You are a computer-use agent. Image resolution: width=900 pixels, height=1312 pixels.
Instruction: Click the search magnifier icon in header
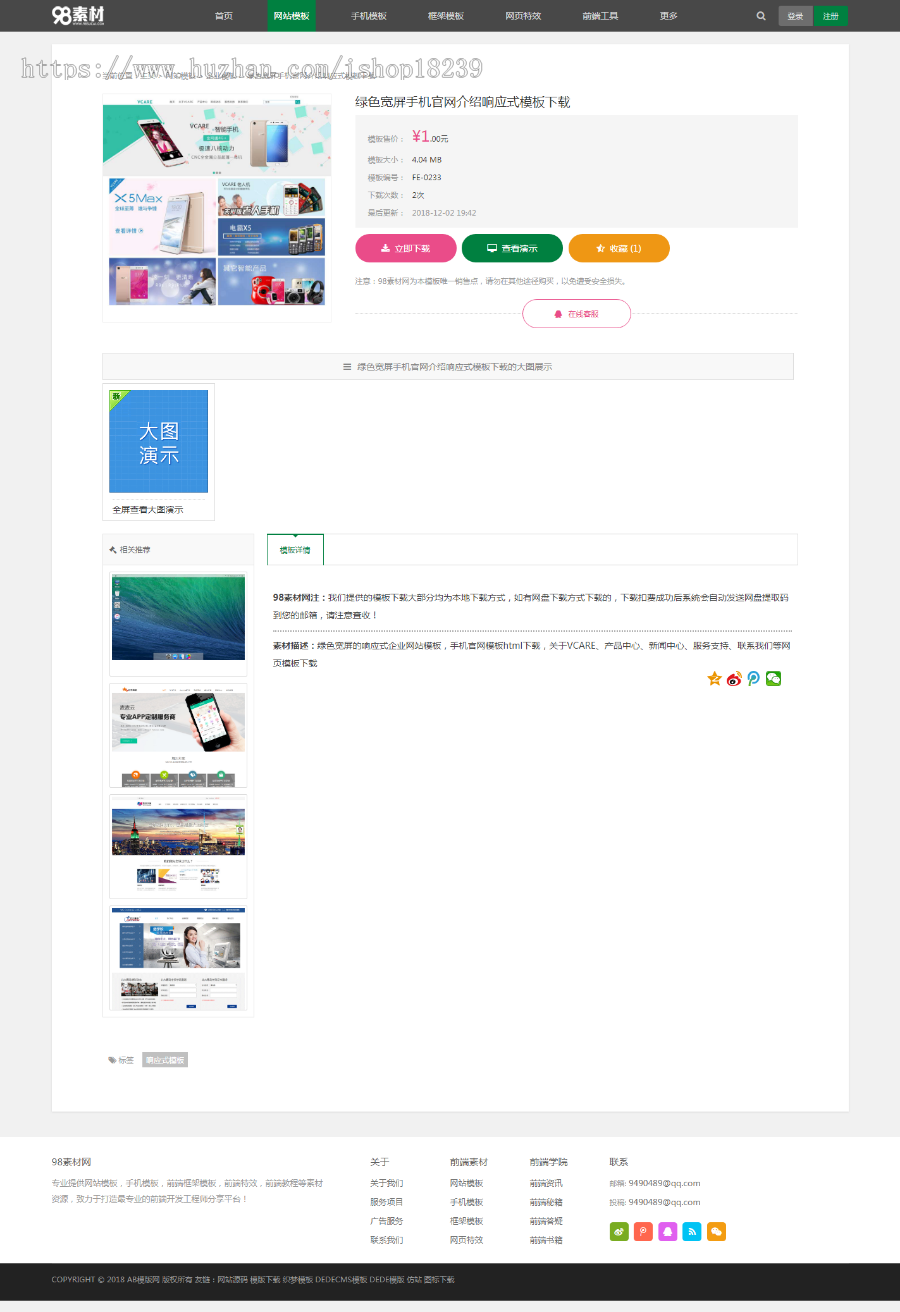pyautogui.click(x=761, y=16)
